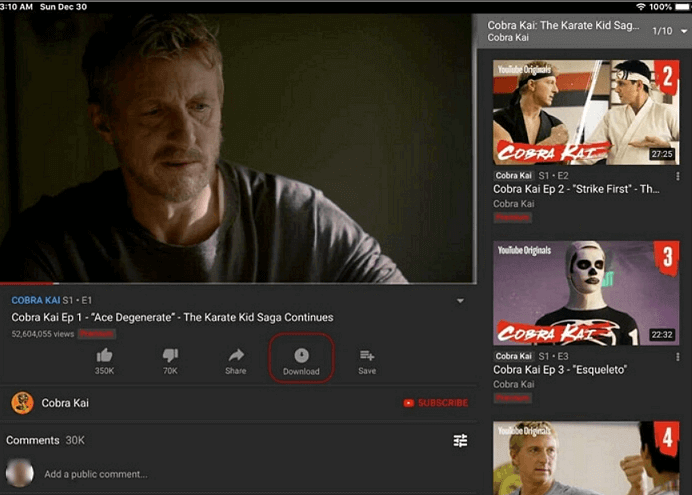Image resolution: width=692 pixels, height=495 pixels.
Task: Seek on the video progress bar
Action: click(238, 283)
